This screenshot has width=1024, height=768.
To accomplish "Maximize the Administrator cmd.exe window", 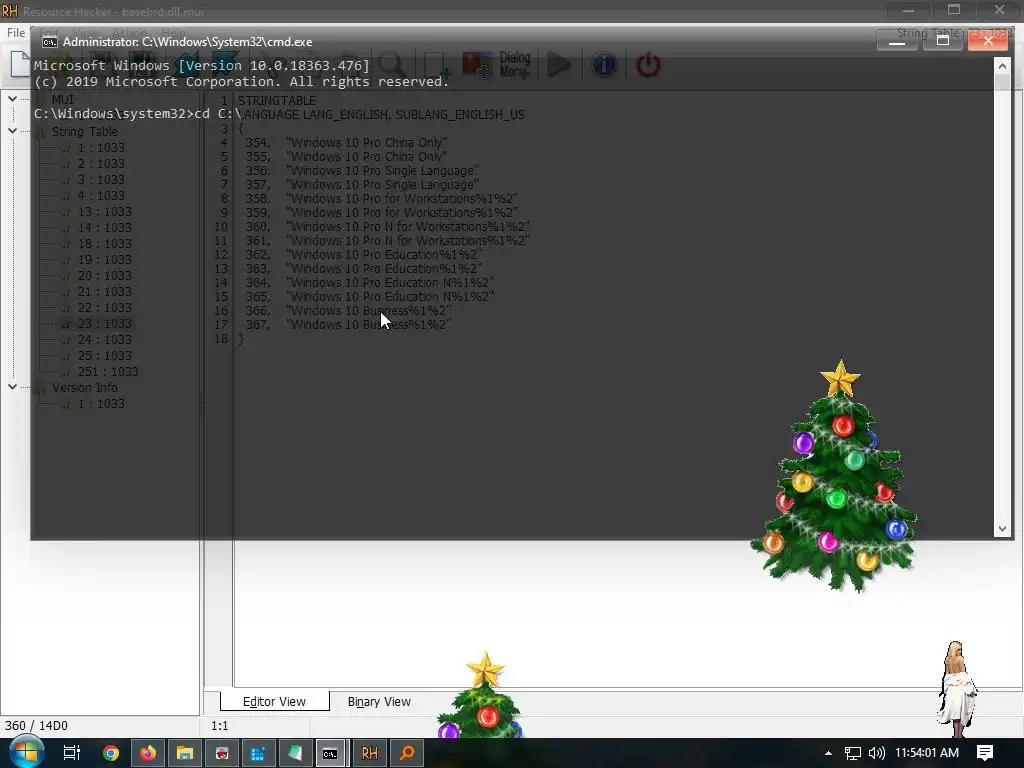I will 942,41.
